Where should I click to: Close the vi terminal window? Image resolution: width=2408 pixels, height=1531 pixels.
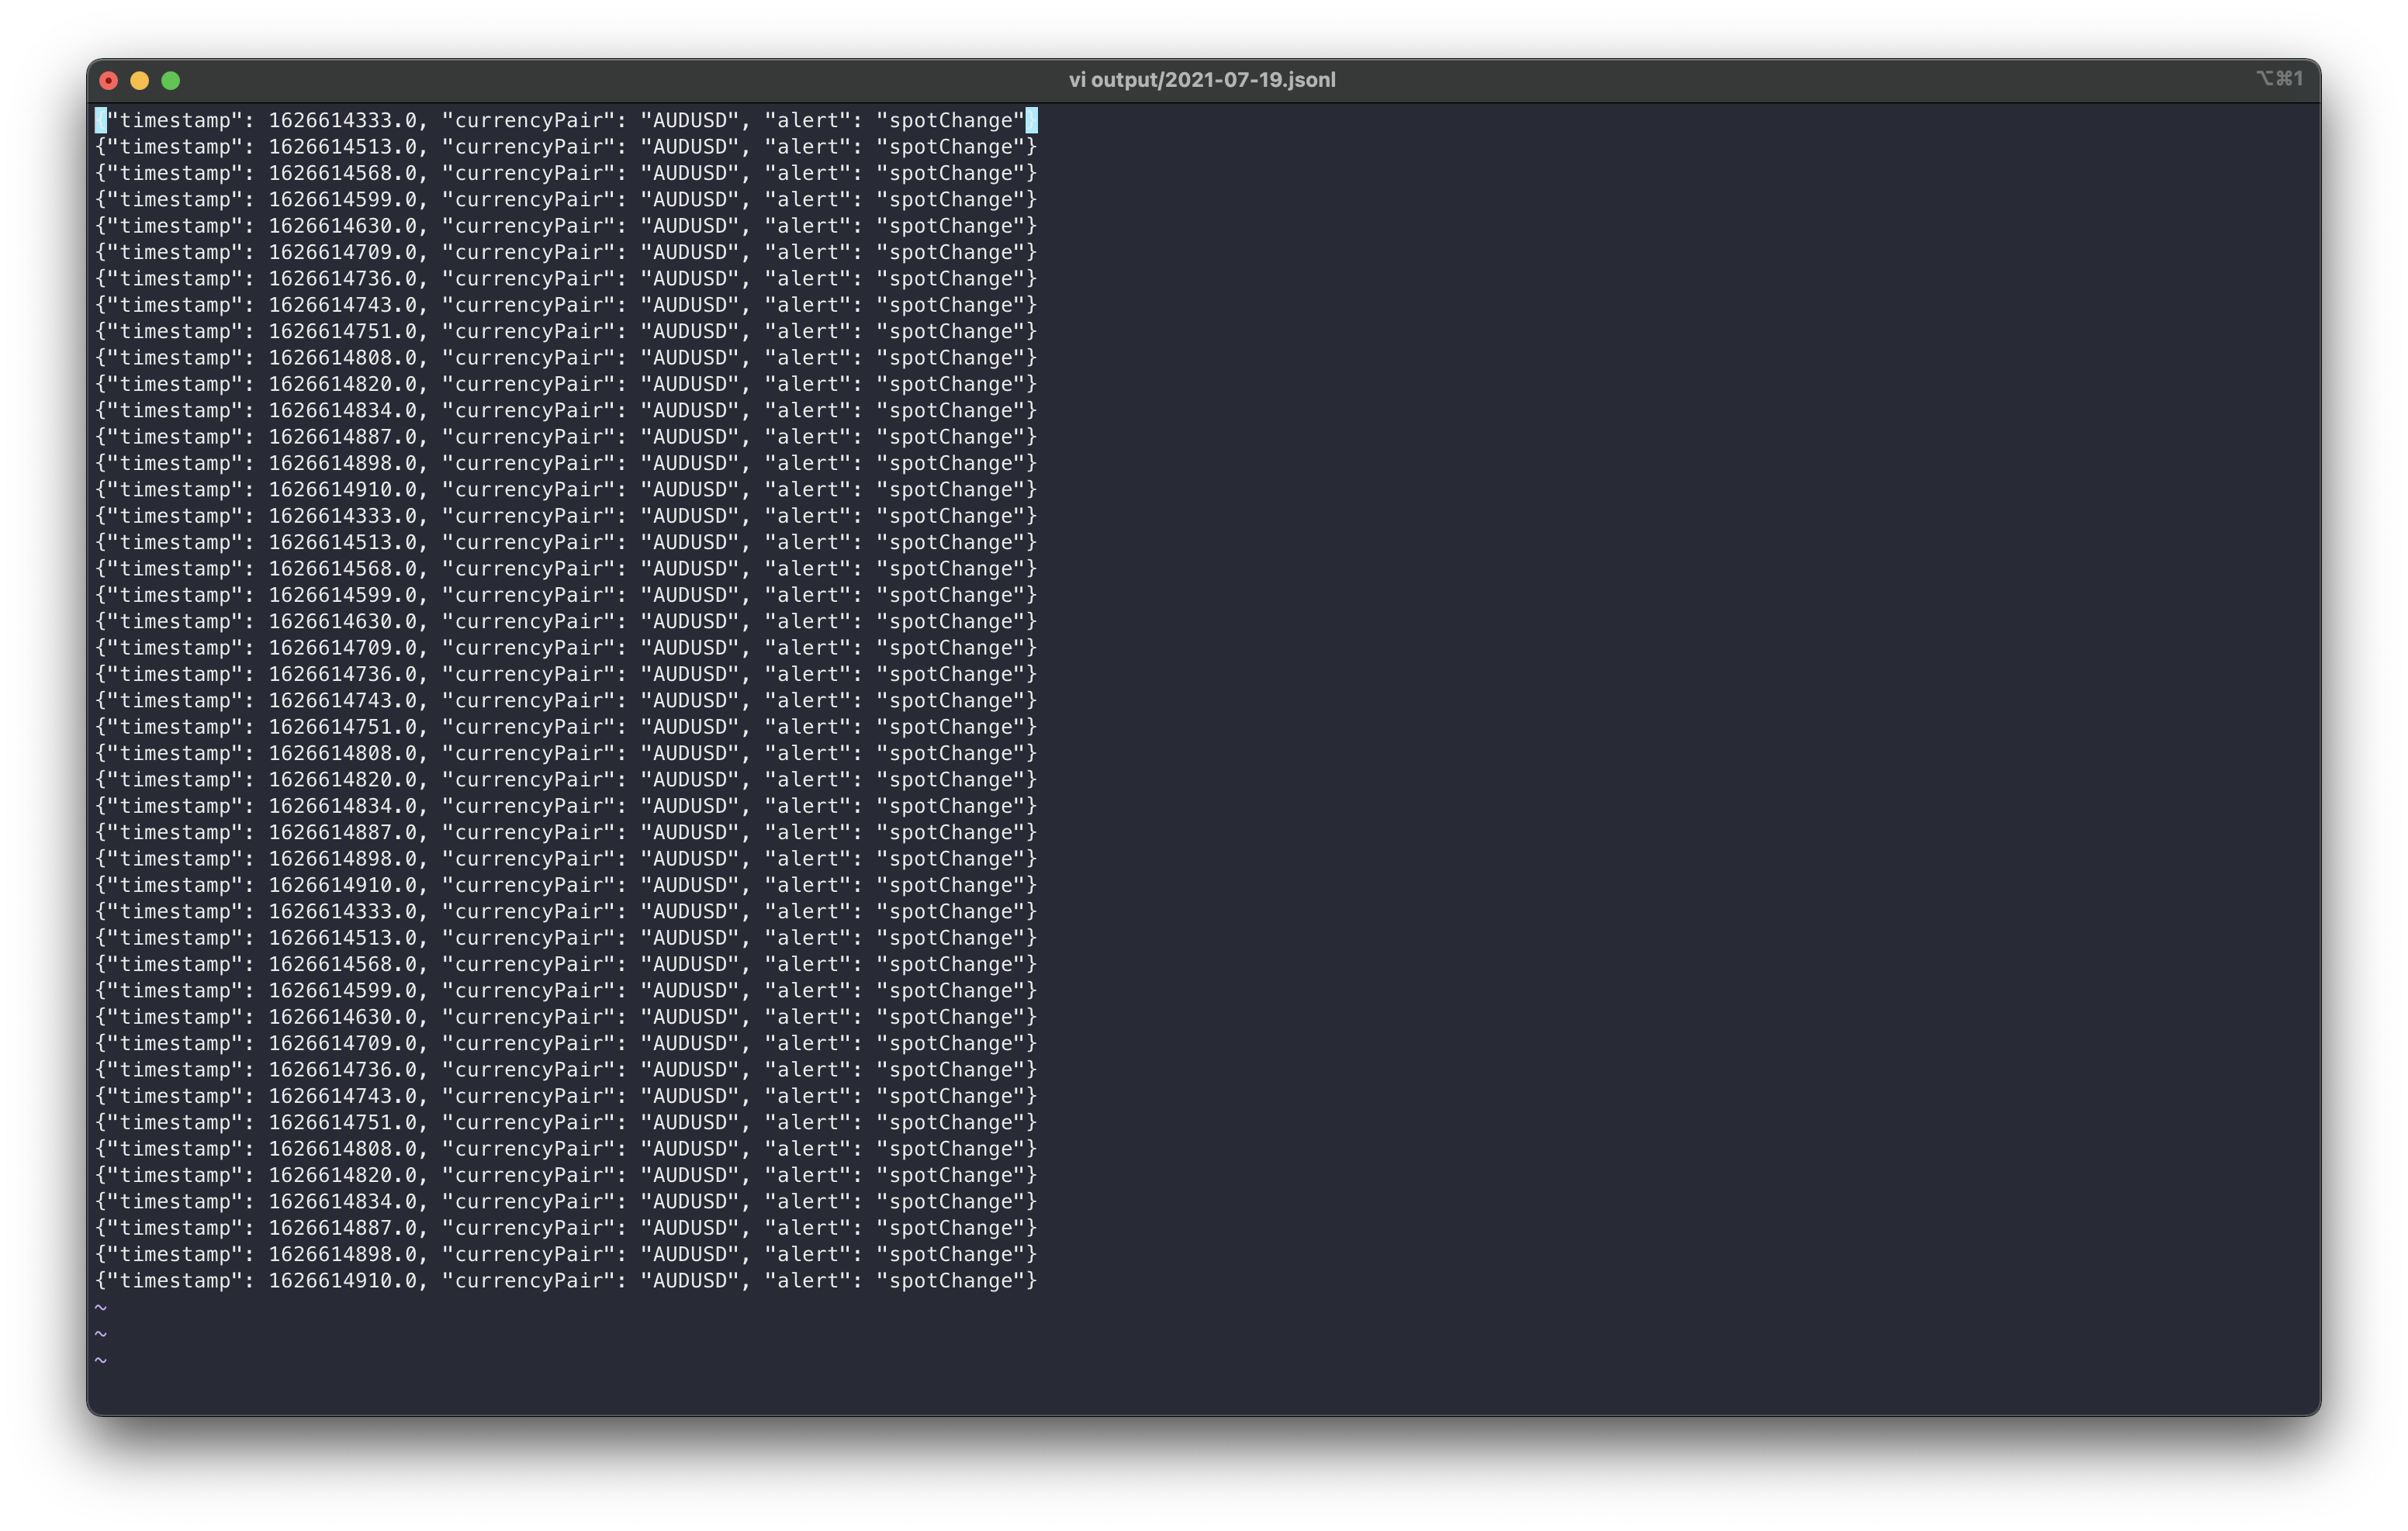(109, 81)
